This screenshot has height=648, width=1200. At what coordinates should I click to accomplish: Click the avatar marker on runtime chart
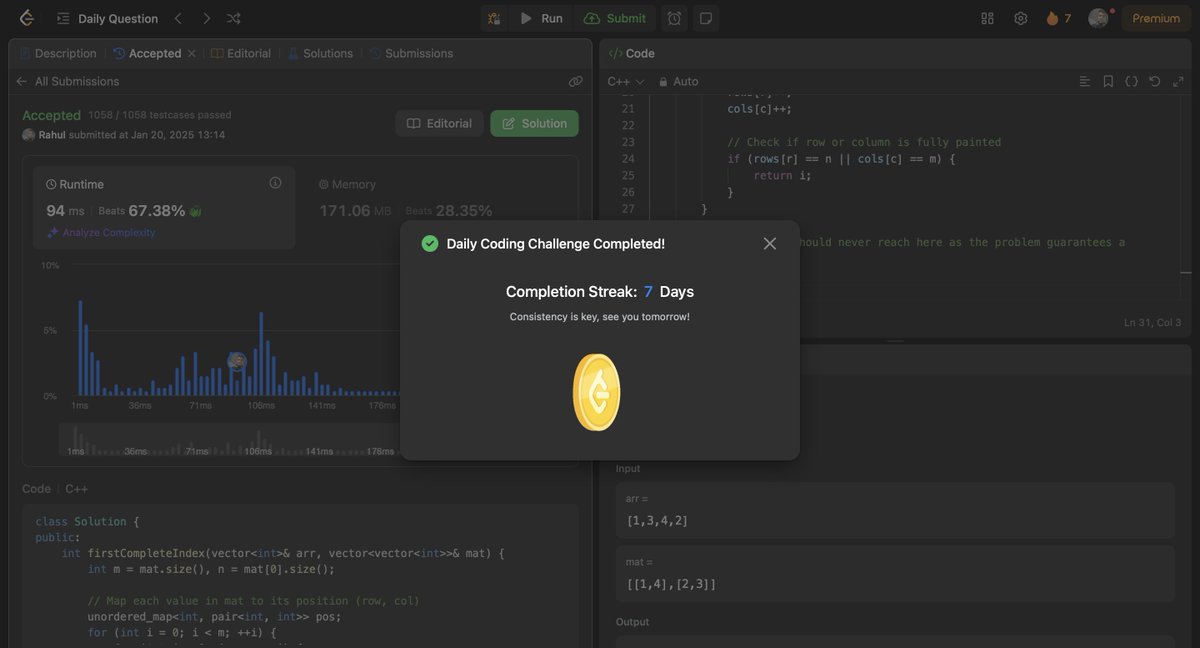pos(237,362)
